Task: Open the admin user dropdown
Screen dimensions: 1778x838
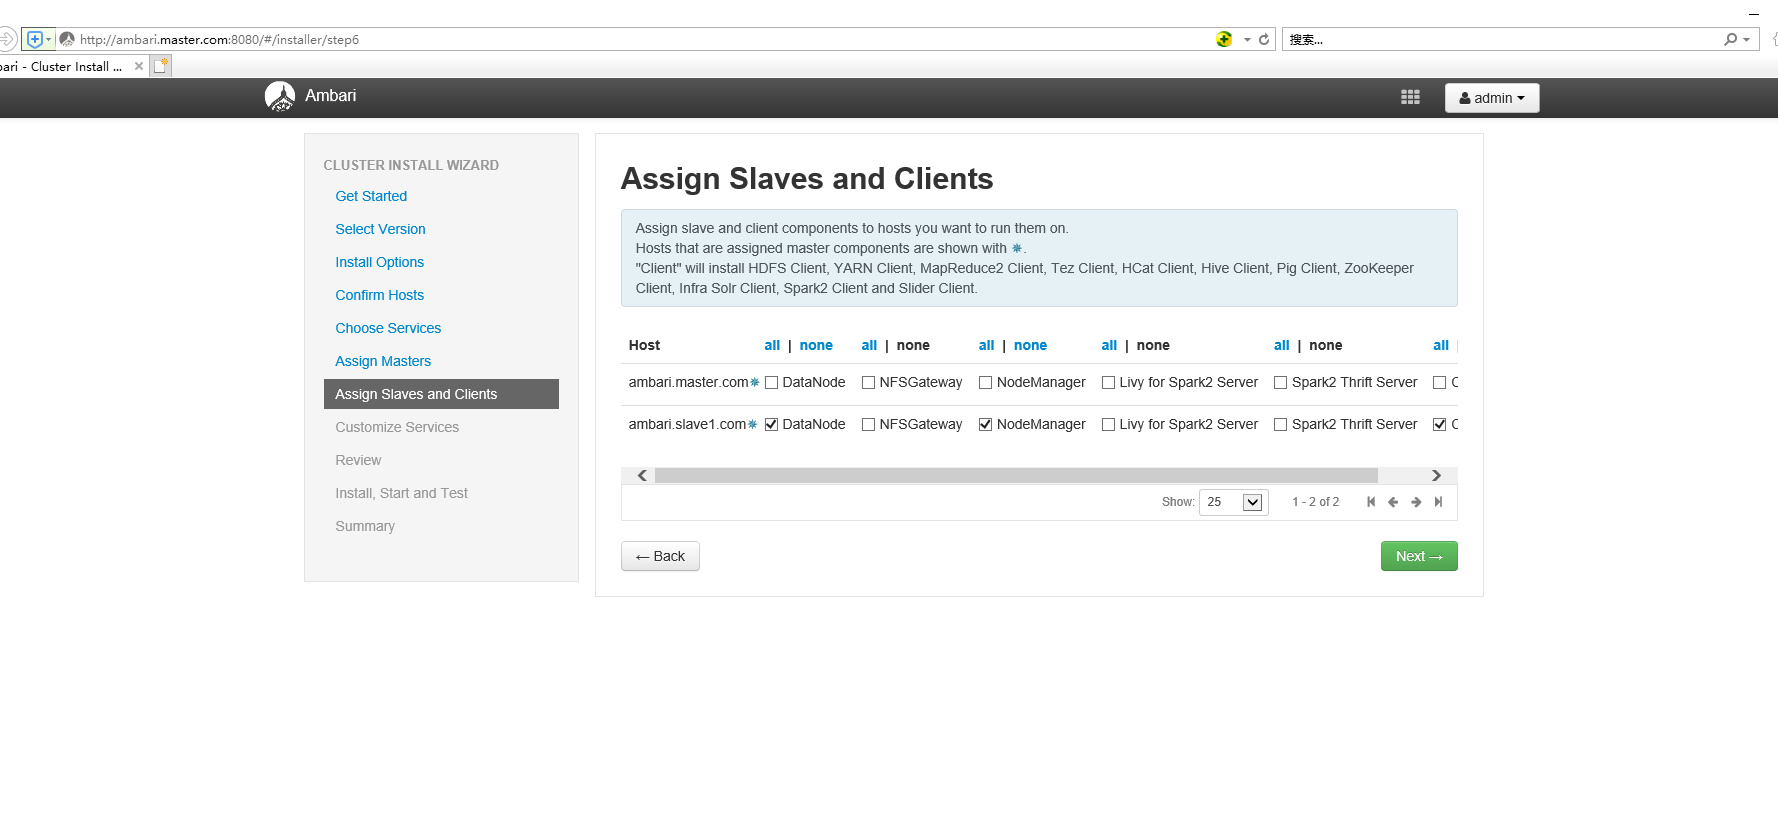Action: pyautogui.click(x=1491, y=98)
